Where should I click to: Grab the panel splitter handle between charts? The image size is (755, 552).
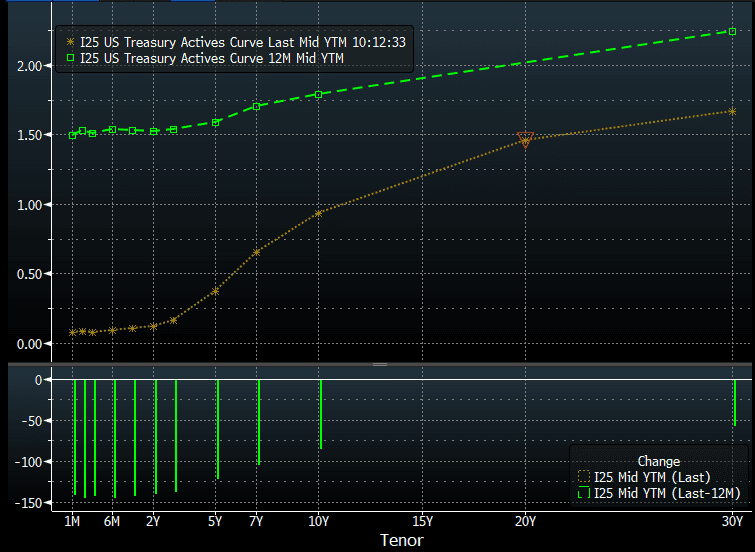380,365
